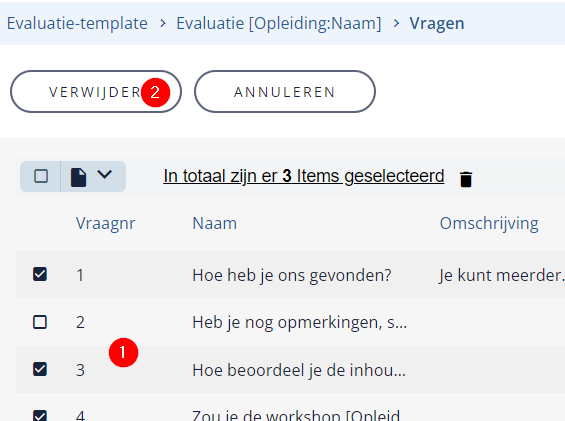The width and height of the screenshot is (565, 421).
Task: Go to Evaluatie [Opleiding:Naam] breadcrumb
Action: coord(279,23)
